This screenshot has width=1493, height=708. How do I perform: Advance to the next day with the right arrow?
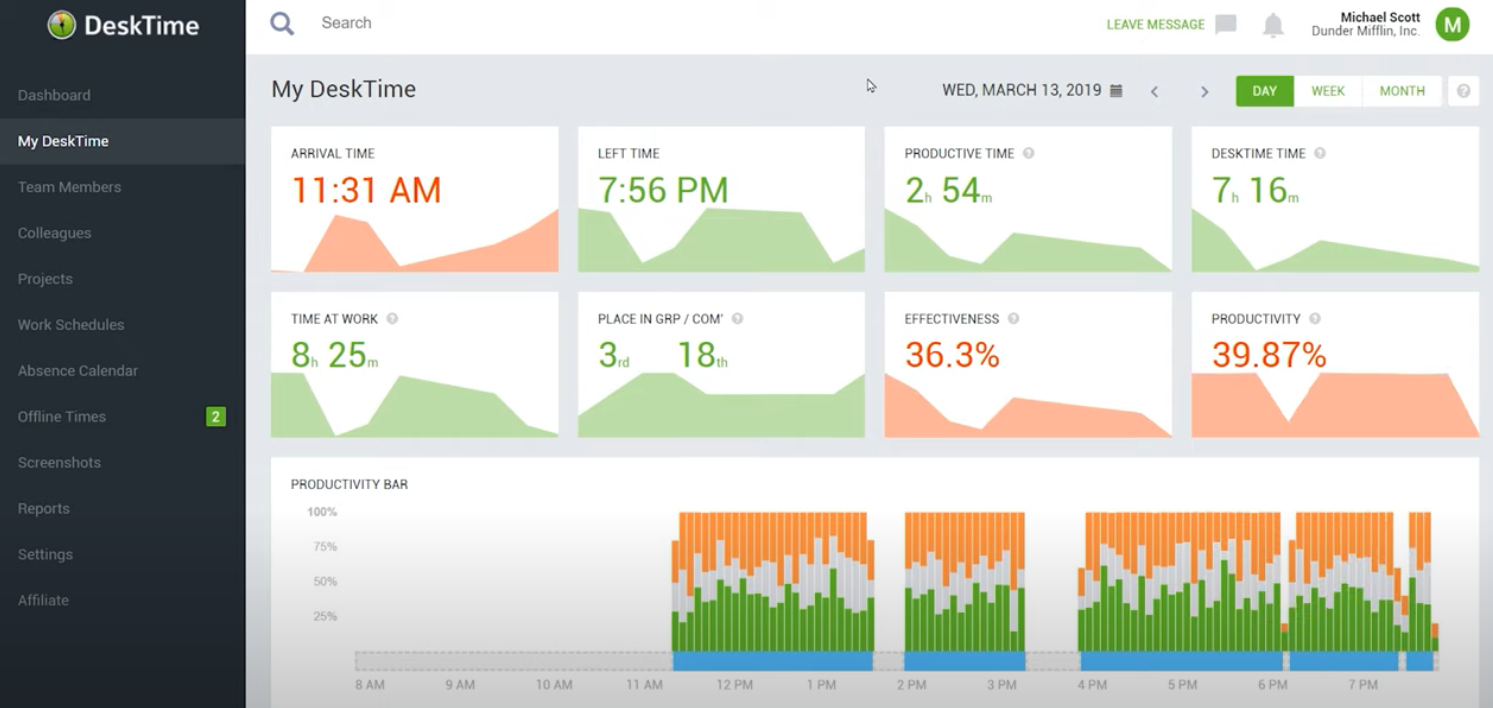[x=1204, y=90]
